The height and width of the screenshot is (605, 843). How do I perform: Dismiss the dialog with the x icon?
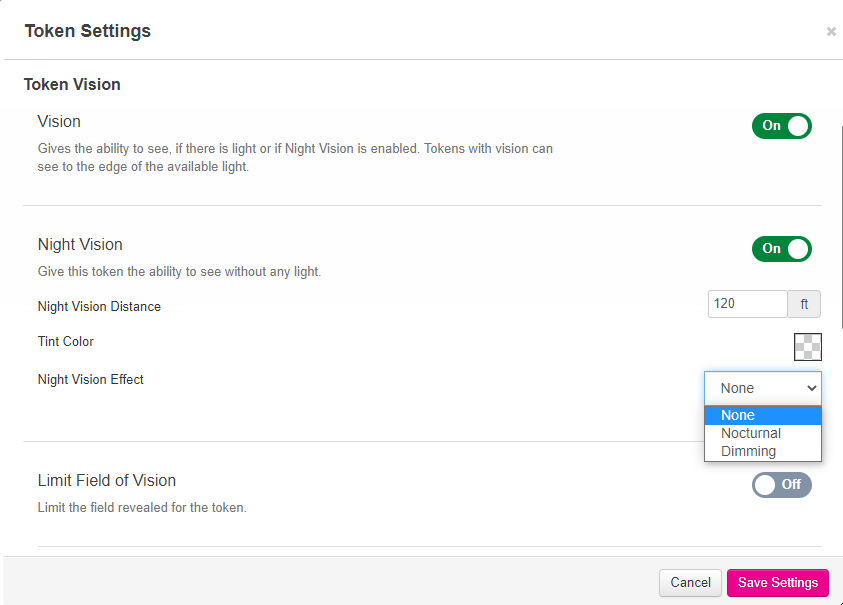(831, 31)
